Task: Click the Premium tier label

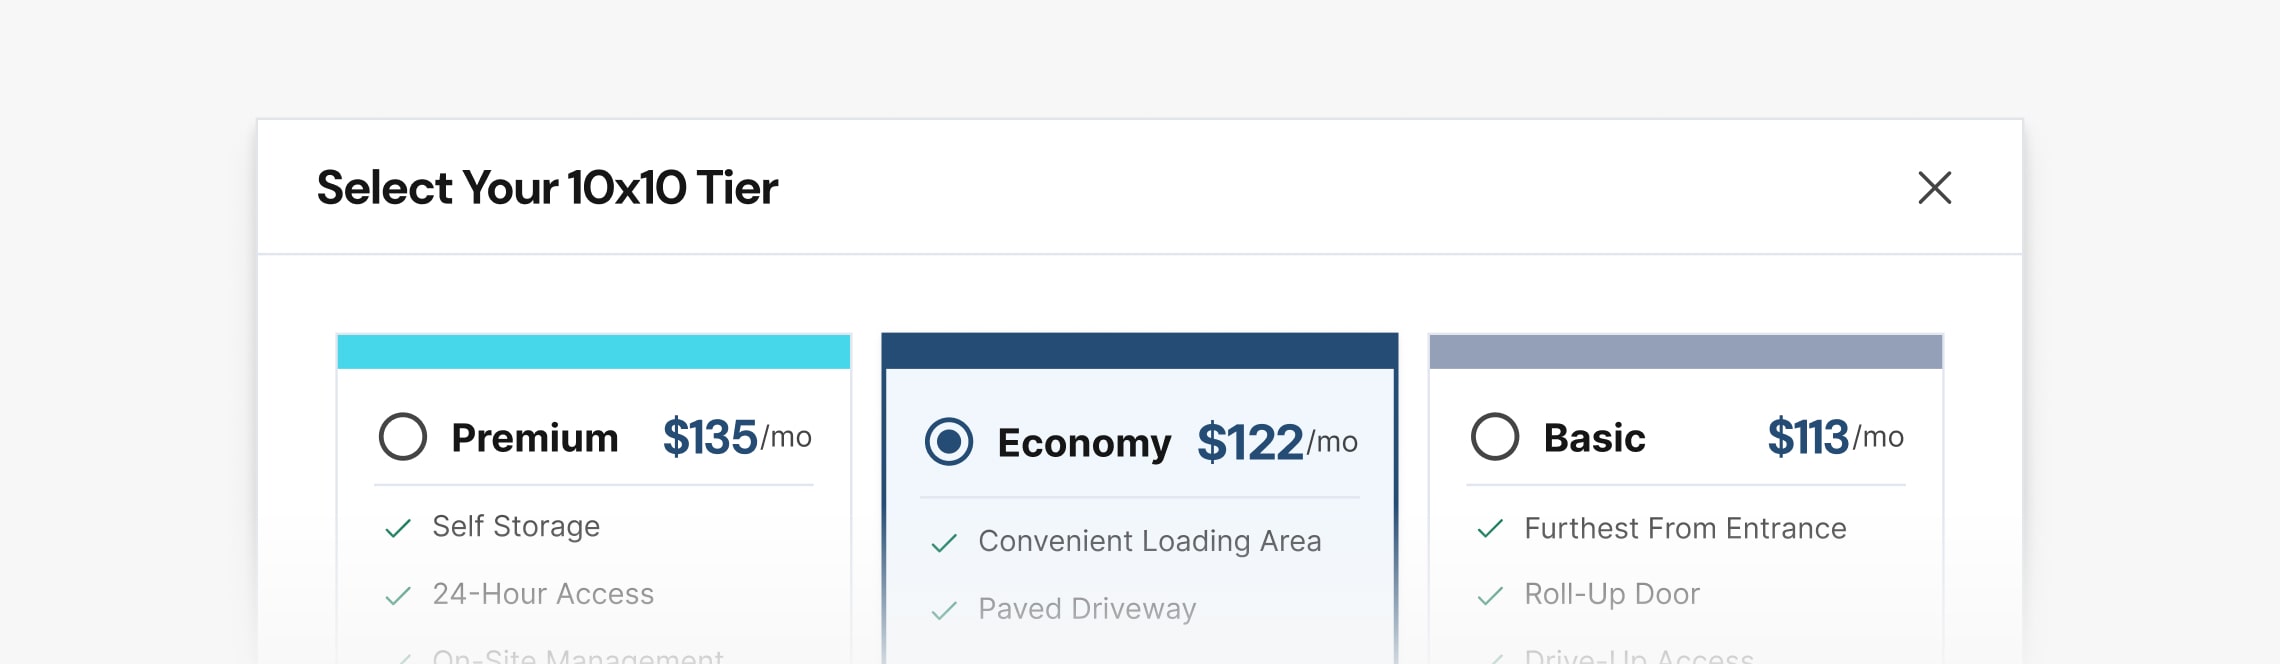Action: point(535,438)
